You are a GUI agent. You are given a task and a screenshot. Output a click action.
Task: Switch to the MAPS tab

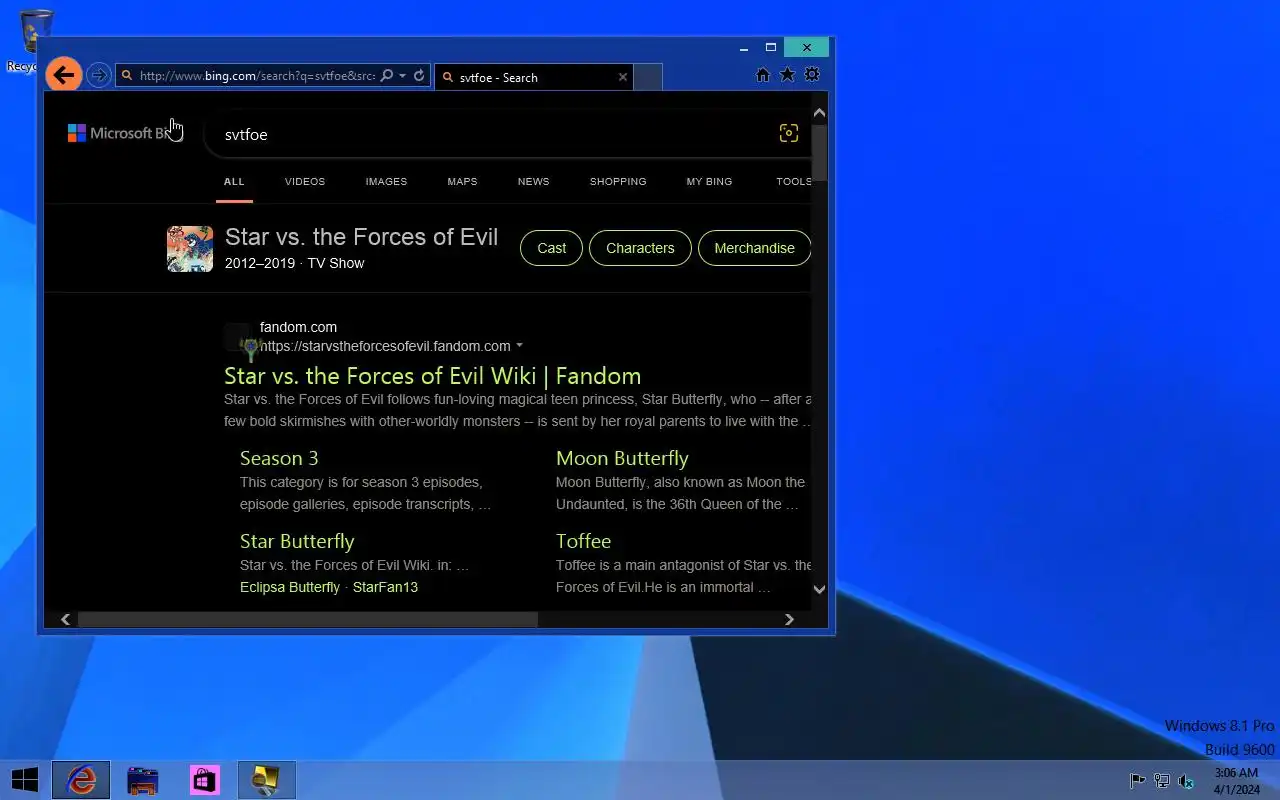462,182
